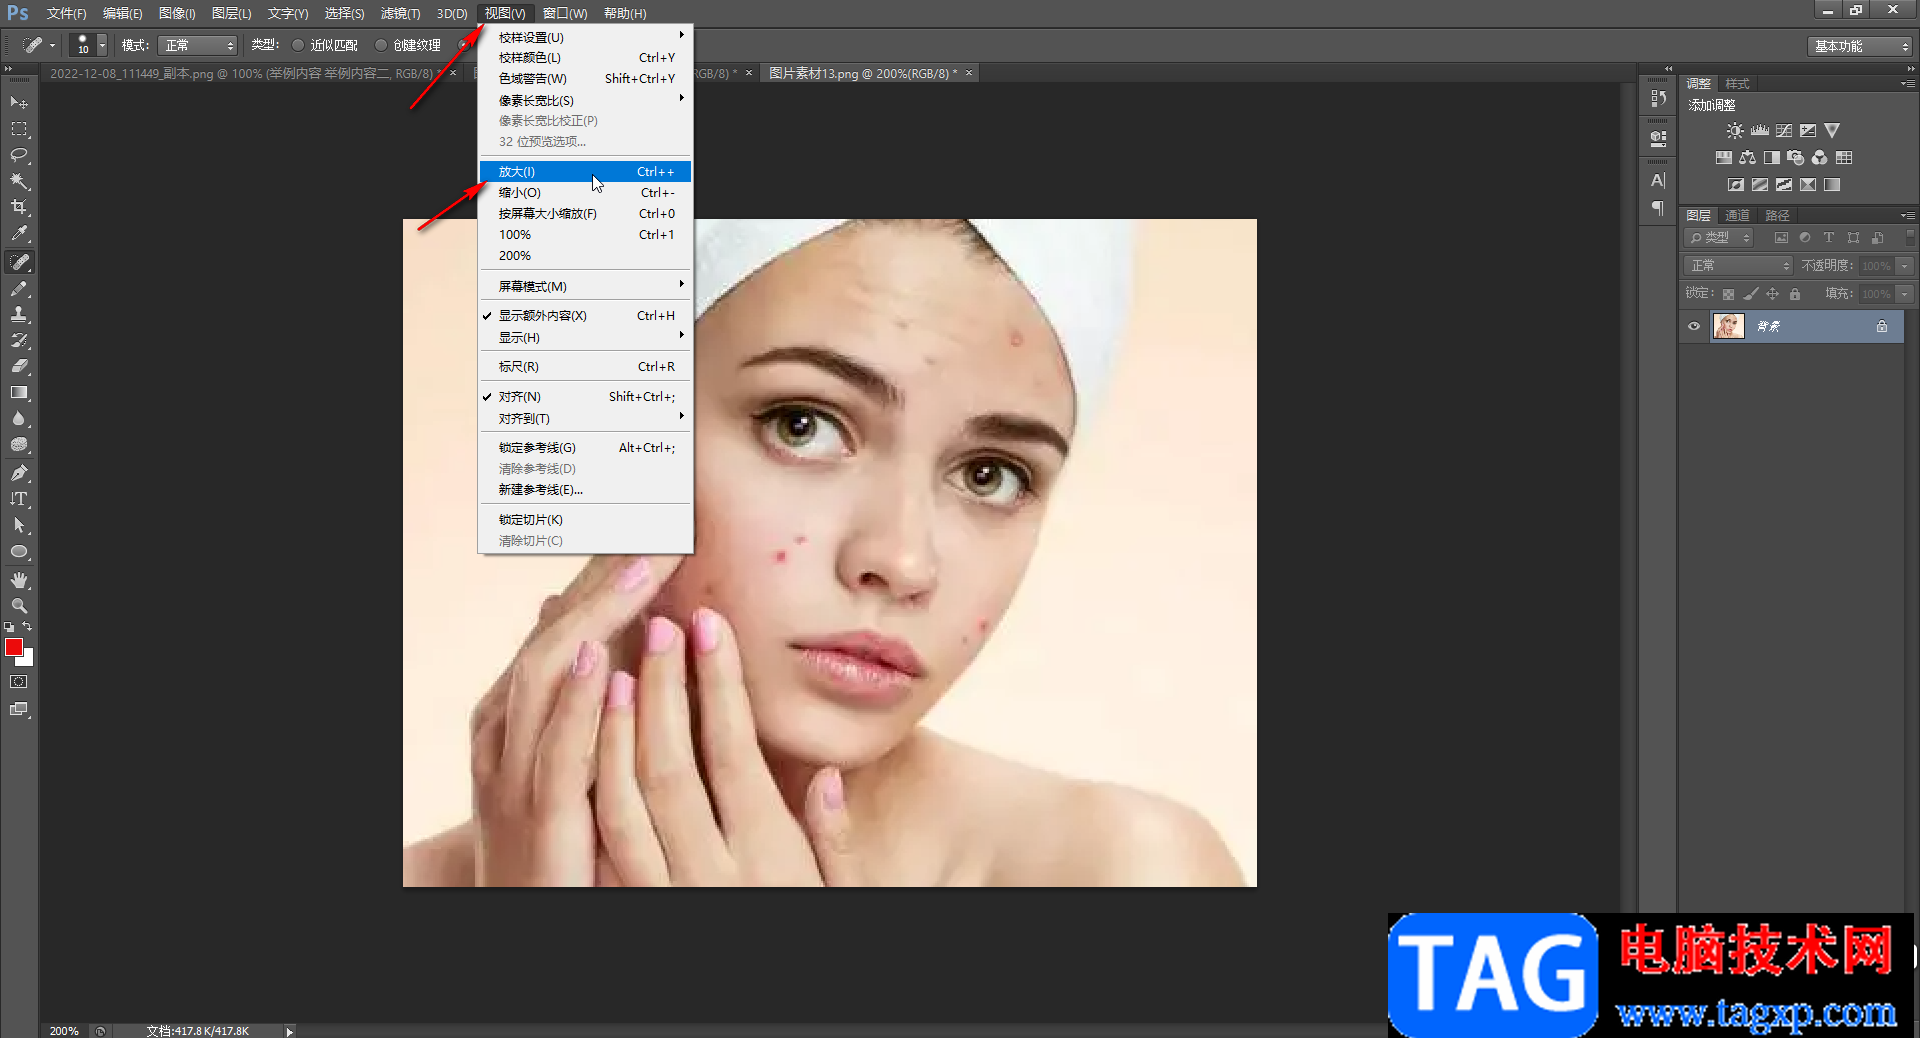Select the Pen tool

[19, 473]
